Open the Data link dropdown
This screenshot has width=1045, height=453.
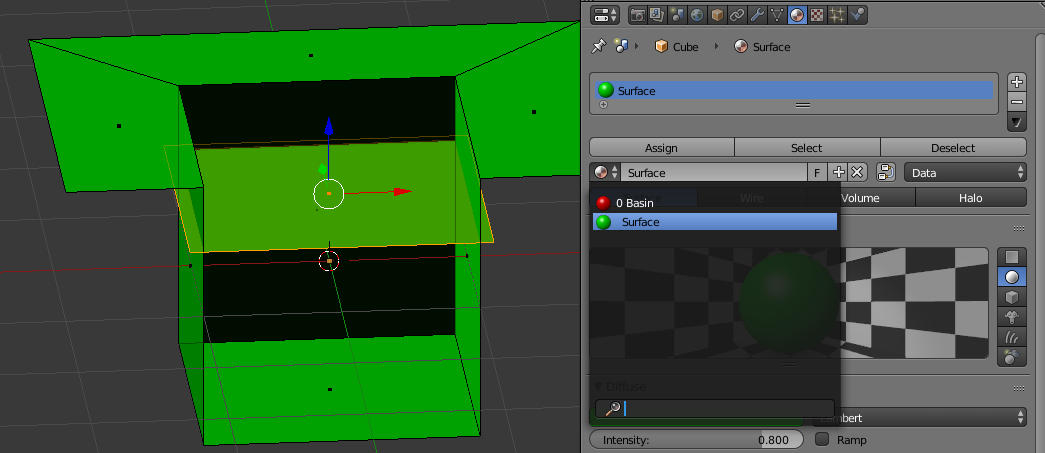point(965,173)
